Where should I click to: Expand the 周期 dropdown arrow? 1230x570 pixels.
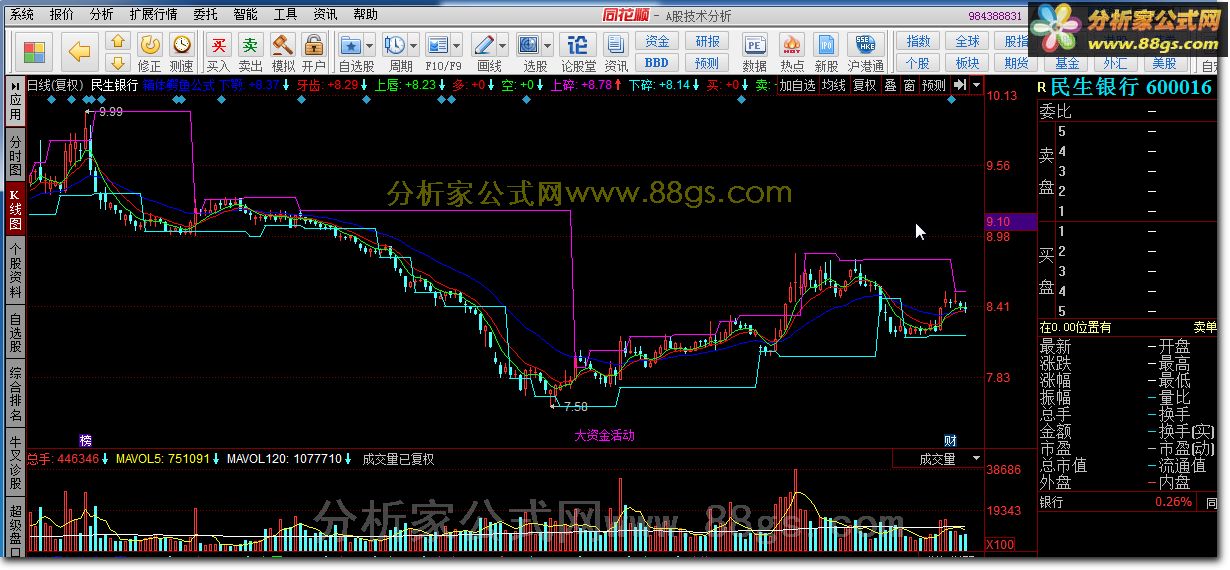coord(413,46)
